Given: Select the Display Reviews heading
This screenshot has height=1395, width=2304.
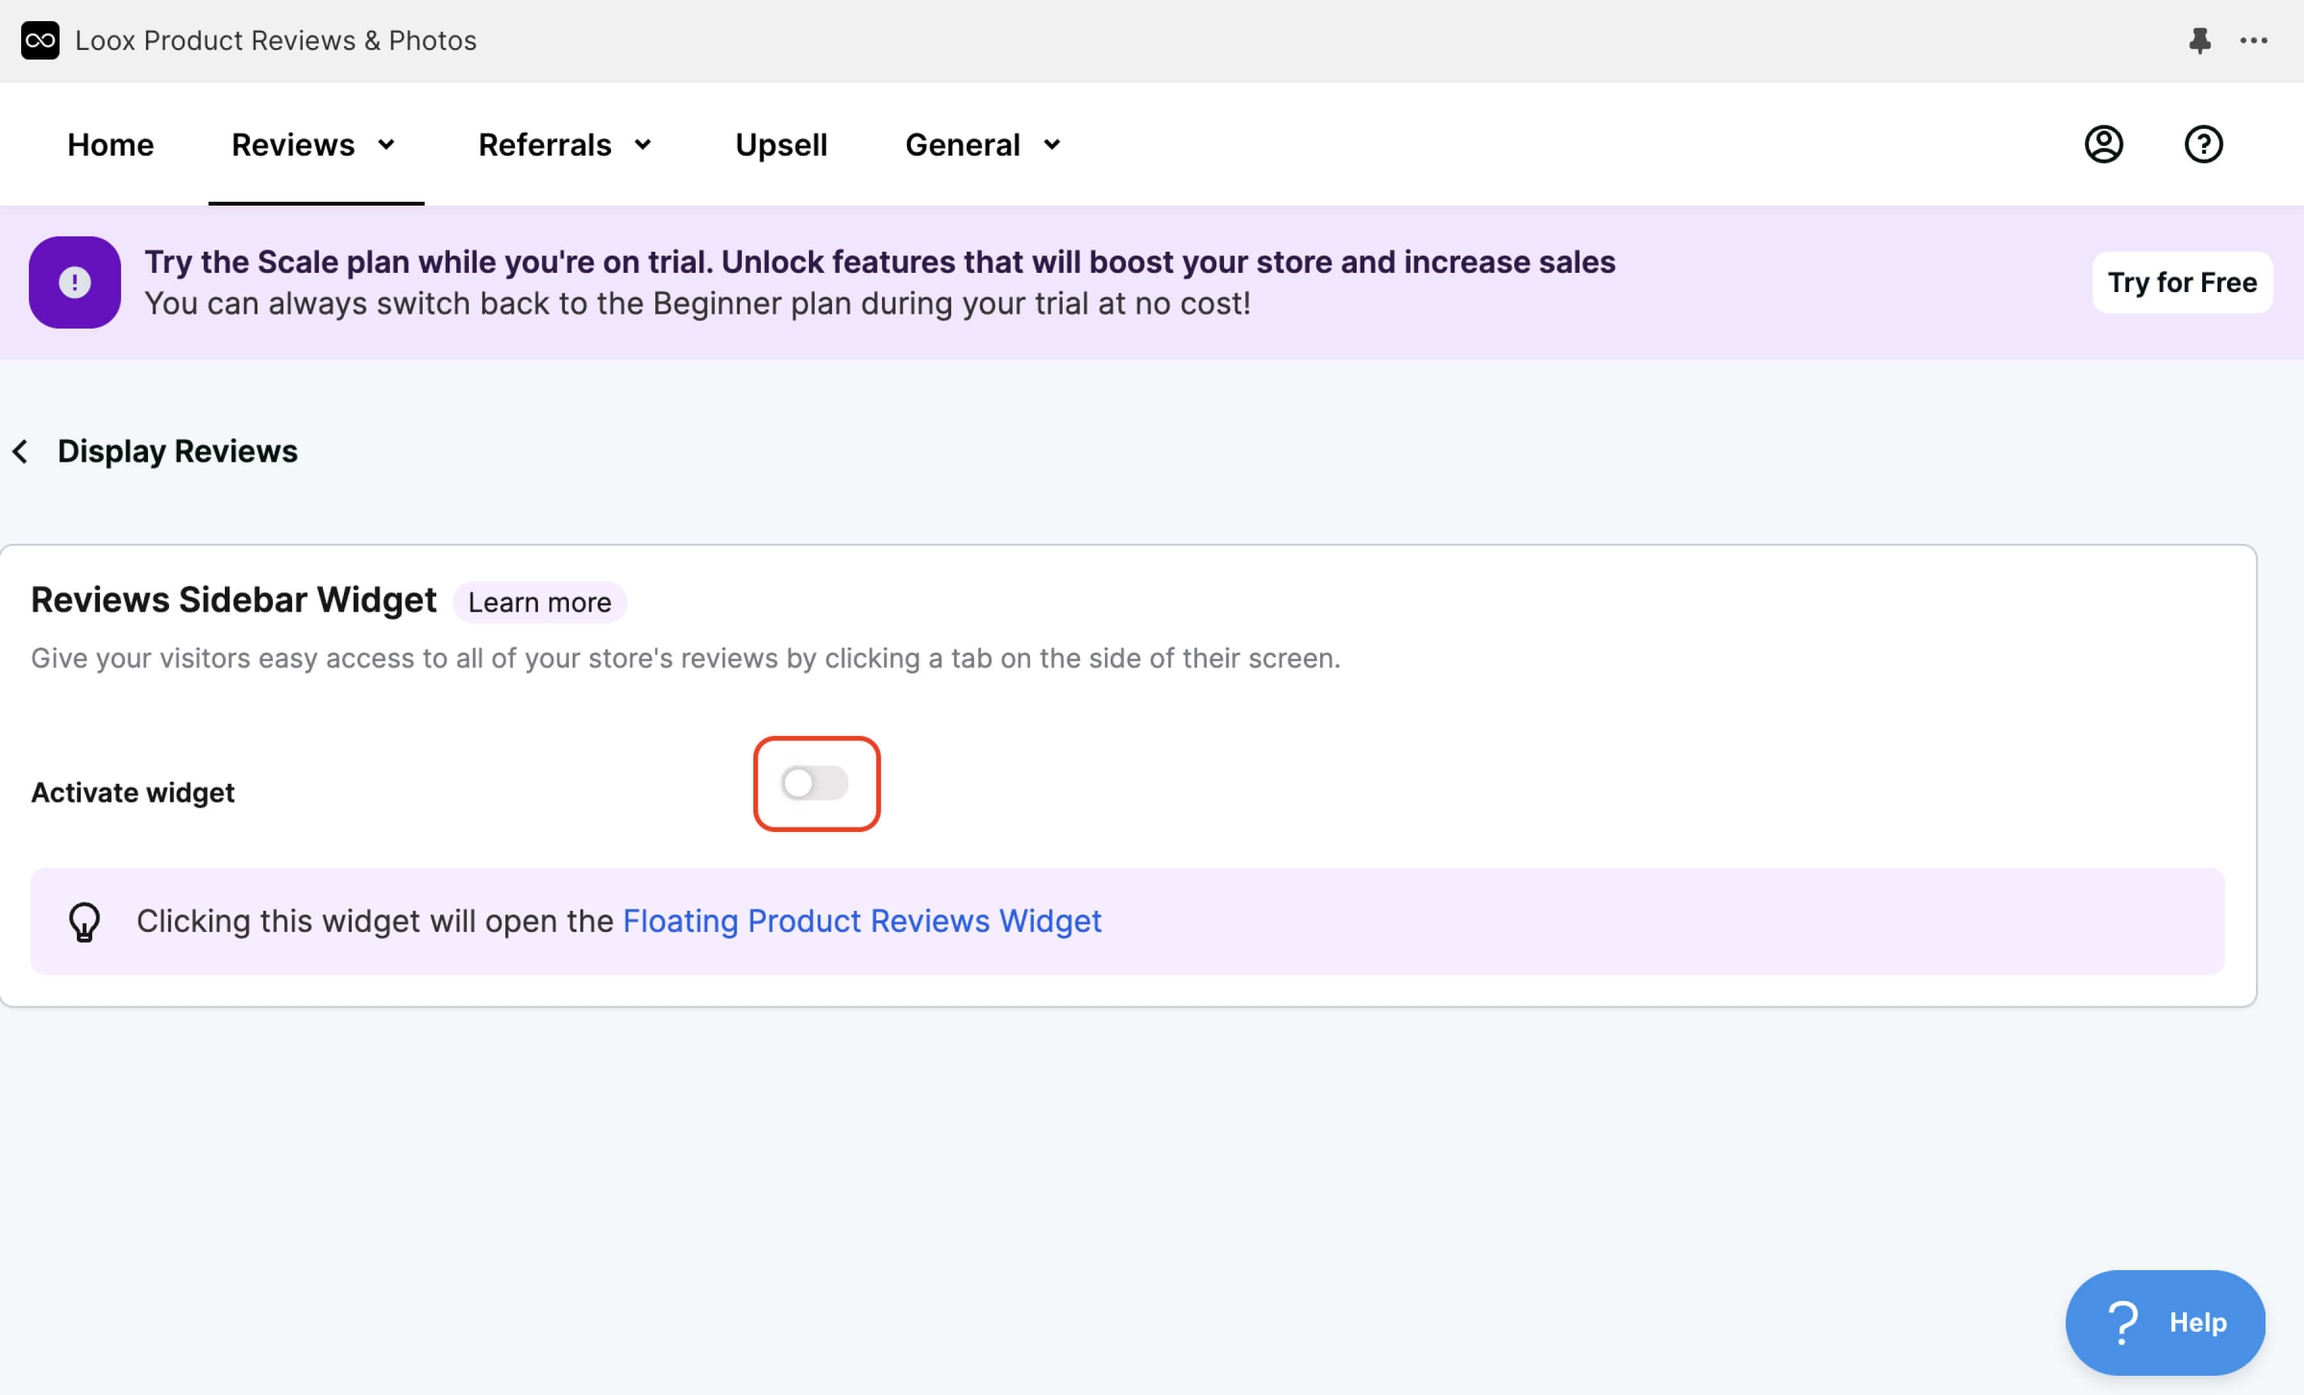Looking at the screenshot, I should coord(176,450).
